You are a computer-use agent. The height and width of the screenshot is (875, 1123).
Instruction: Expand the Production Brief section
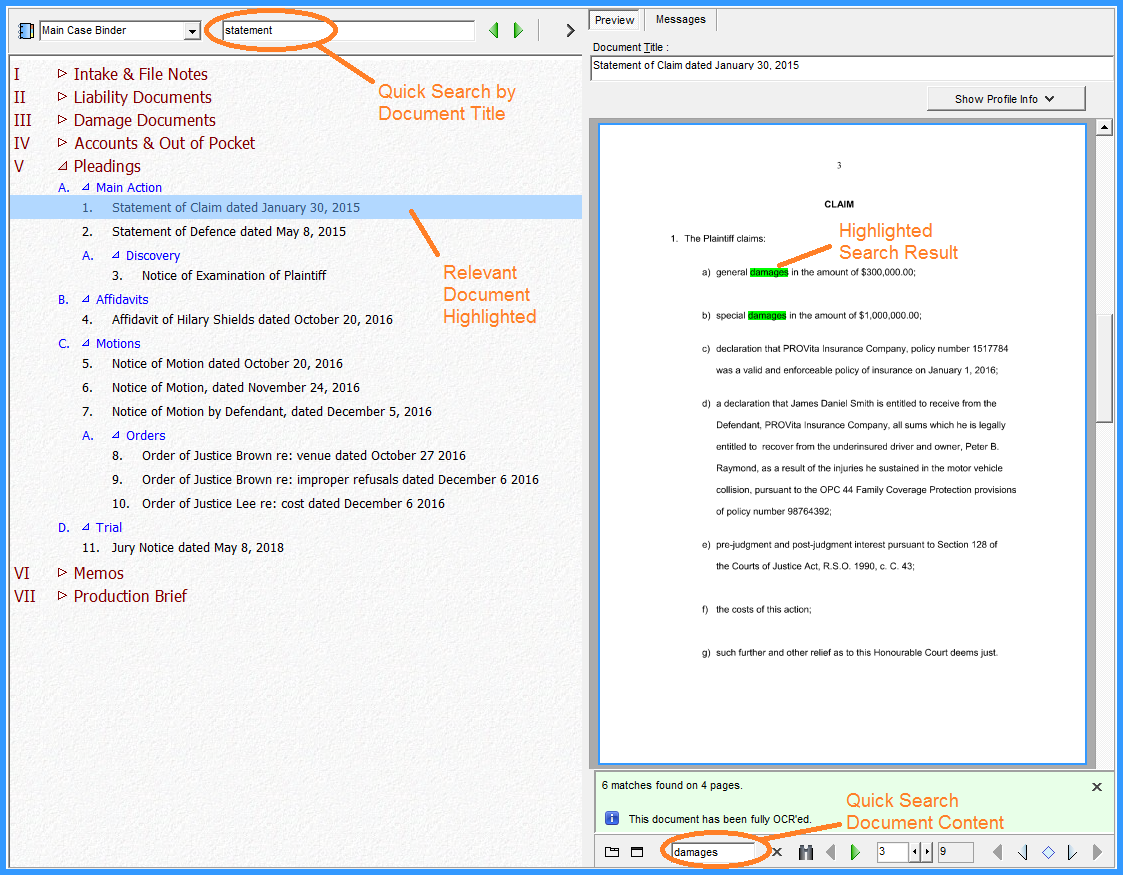(62, 596)
